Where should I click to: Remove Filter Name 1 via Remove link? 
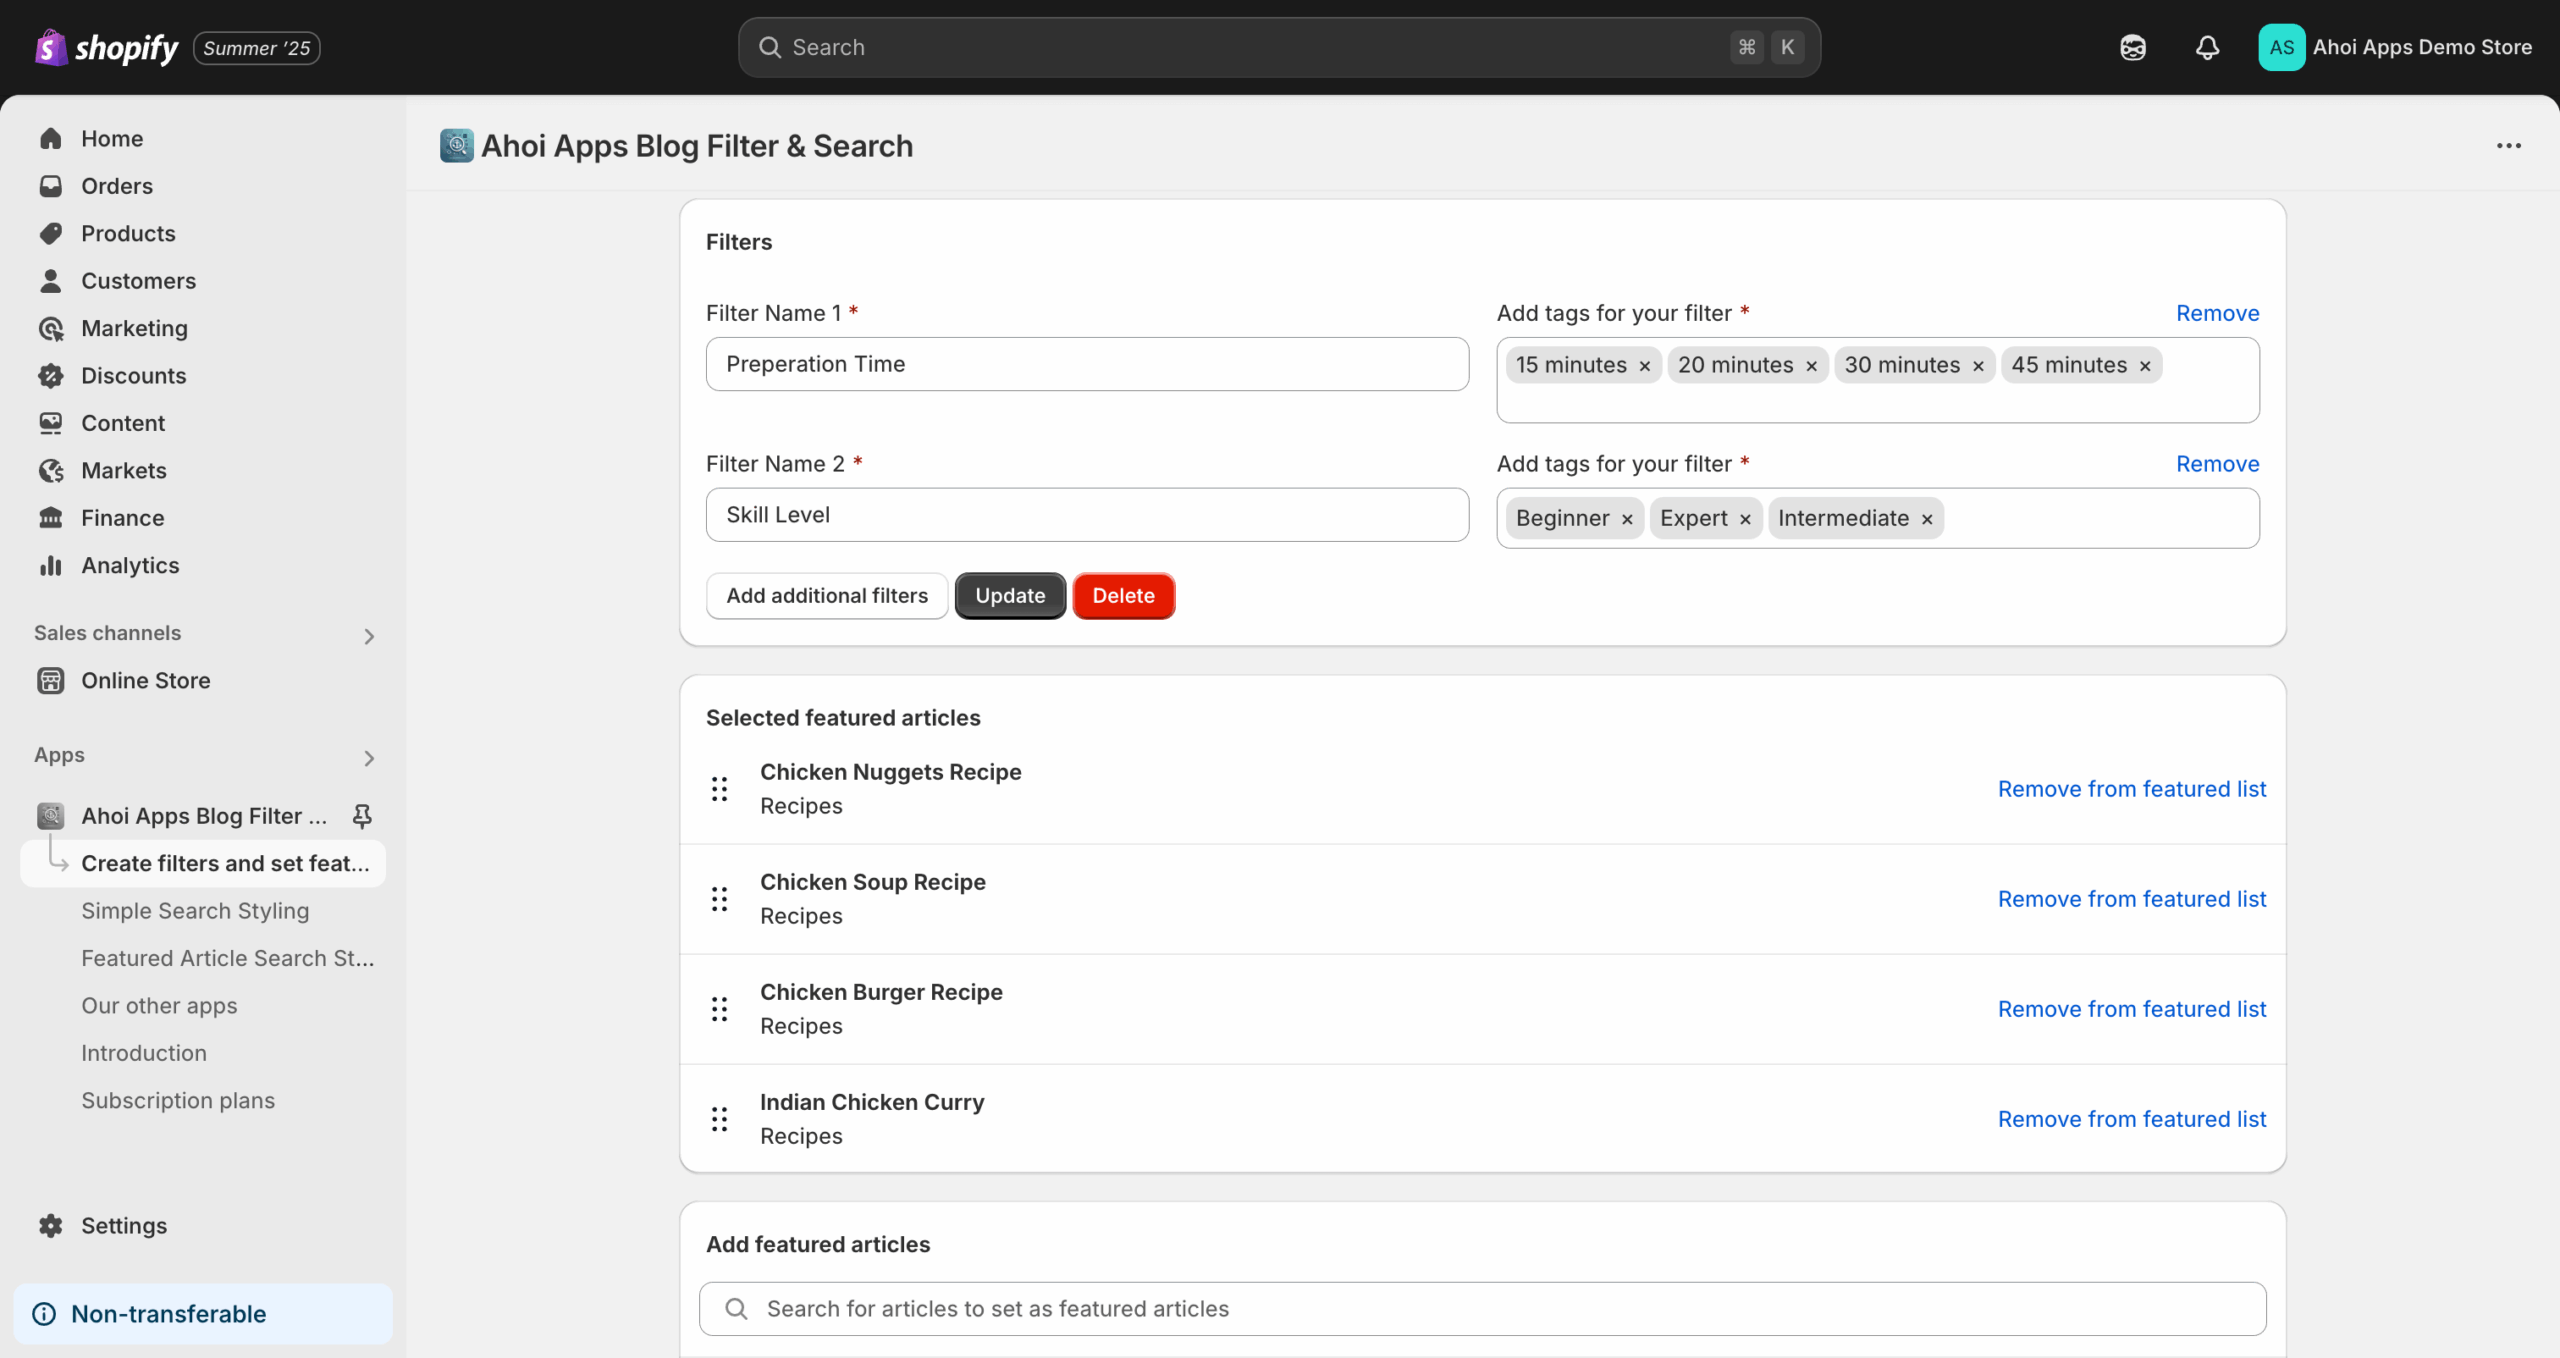[x=2217, y=313]
